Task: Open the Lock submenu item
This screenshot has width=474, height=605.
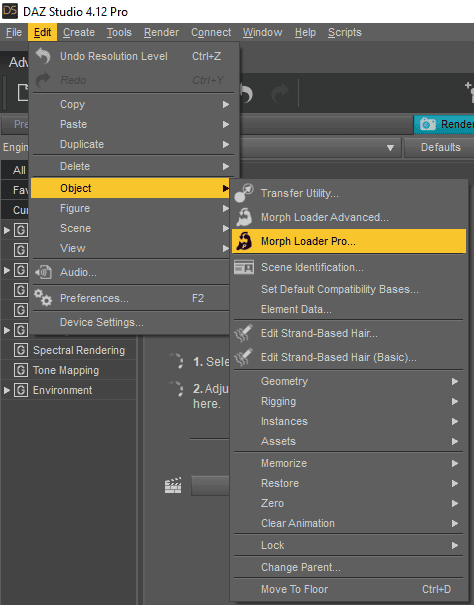Action: coord(349,545)
